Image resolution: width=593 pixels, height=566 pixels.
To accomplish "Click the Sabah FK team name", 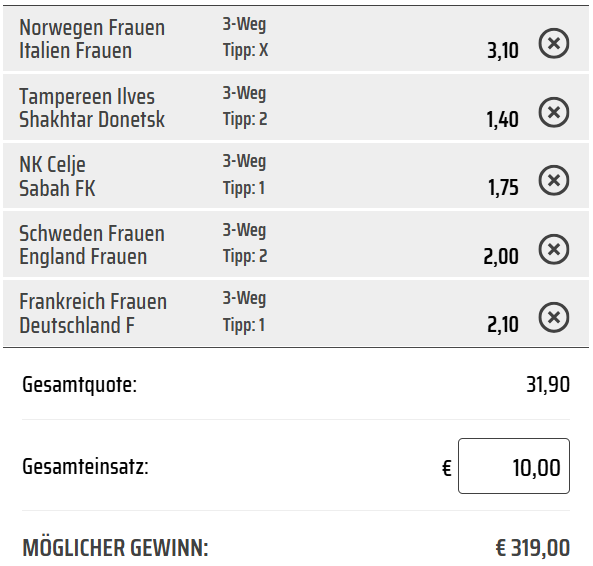I will tap(57, 188).
